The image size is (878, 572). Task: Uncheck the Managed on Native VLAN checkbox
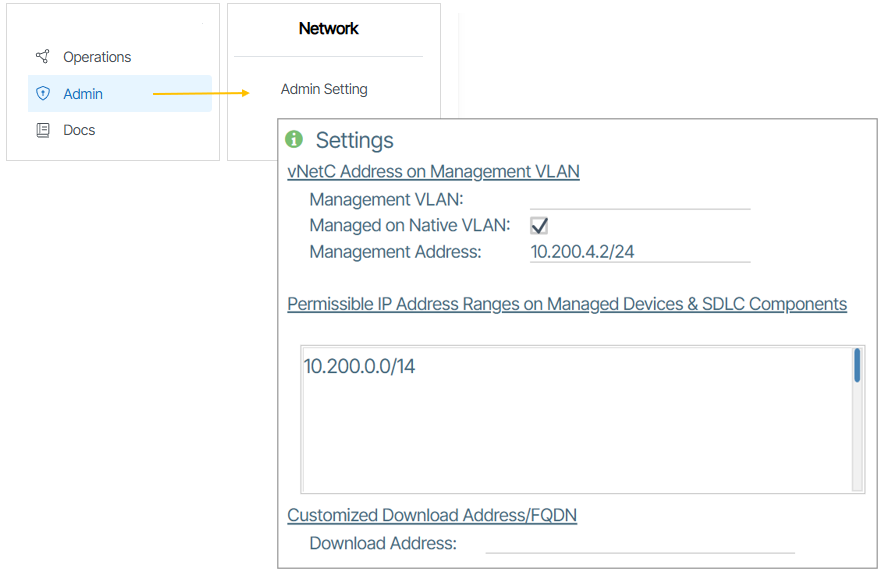539,226
